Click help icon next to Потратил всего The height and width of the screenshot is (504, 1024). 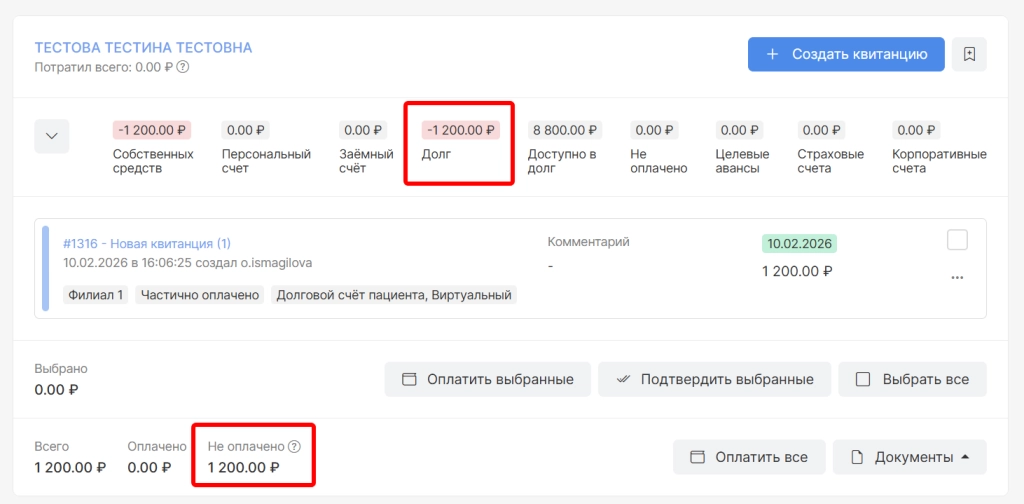183,68
